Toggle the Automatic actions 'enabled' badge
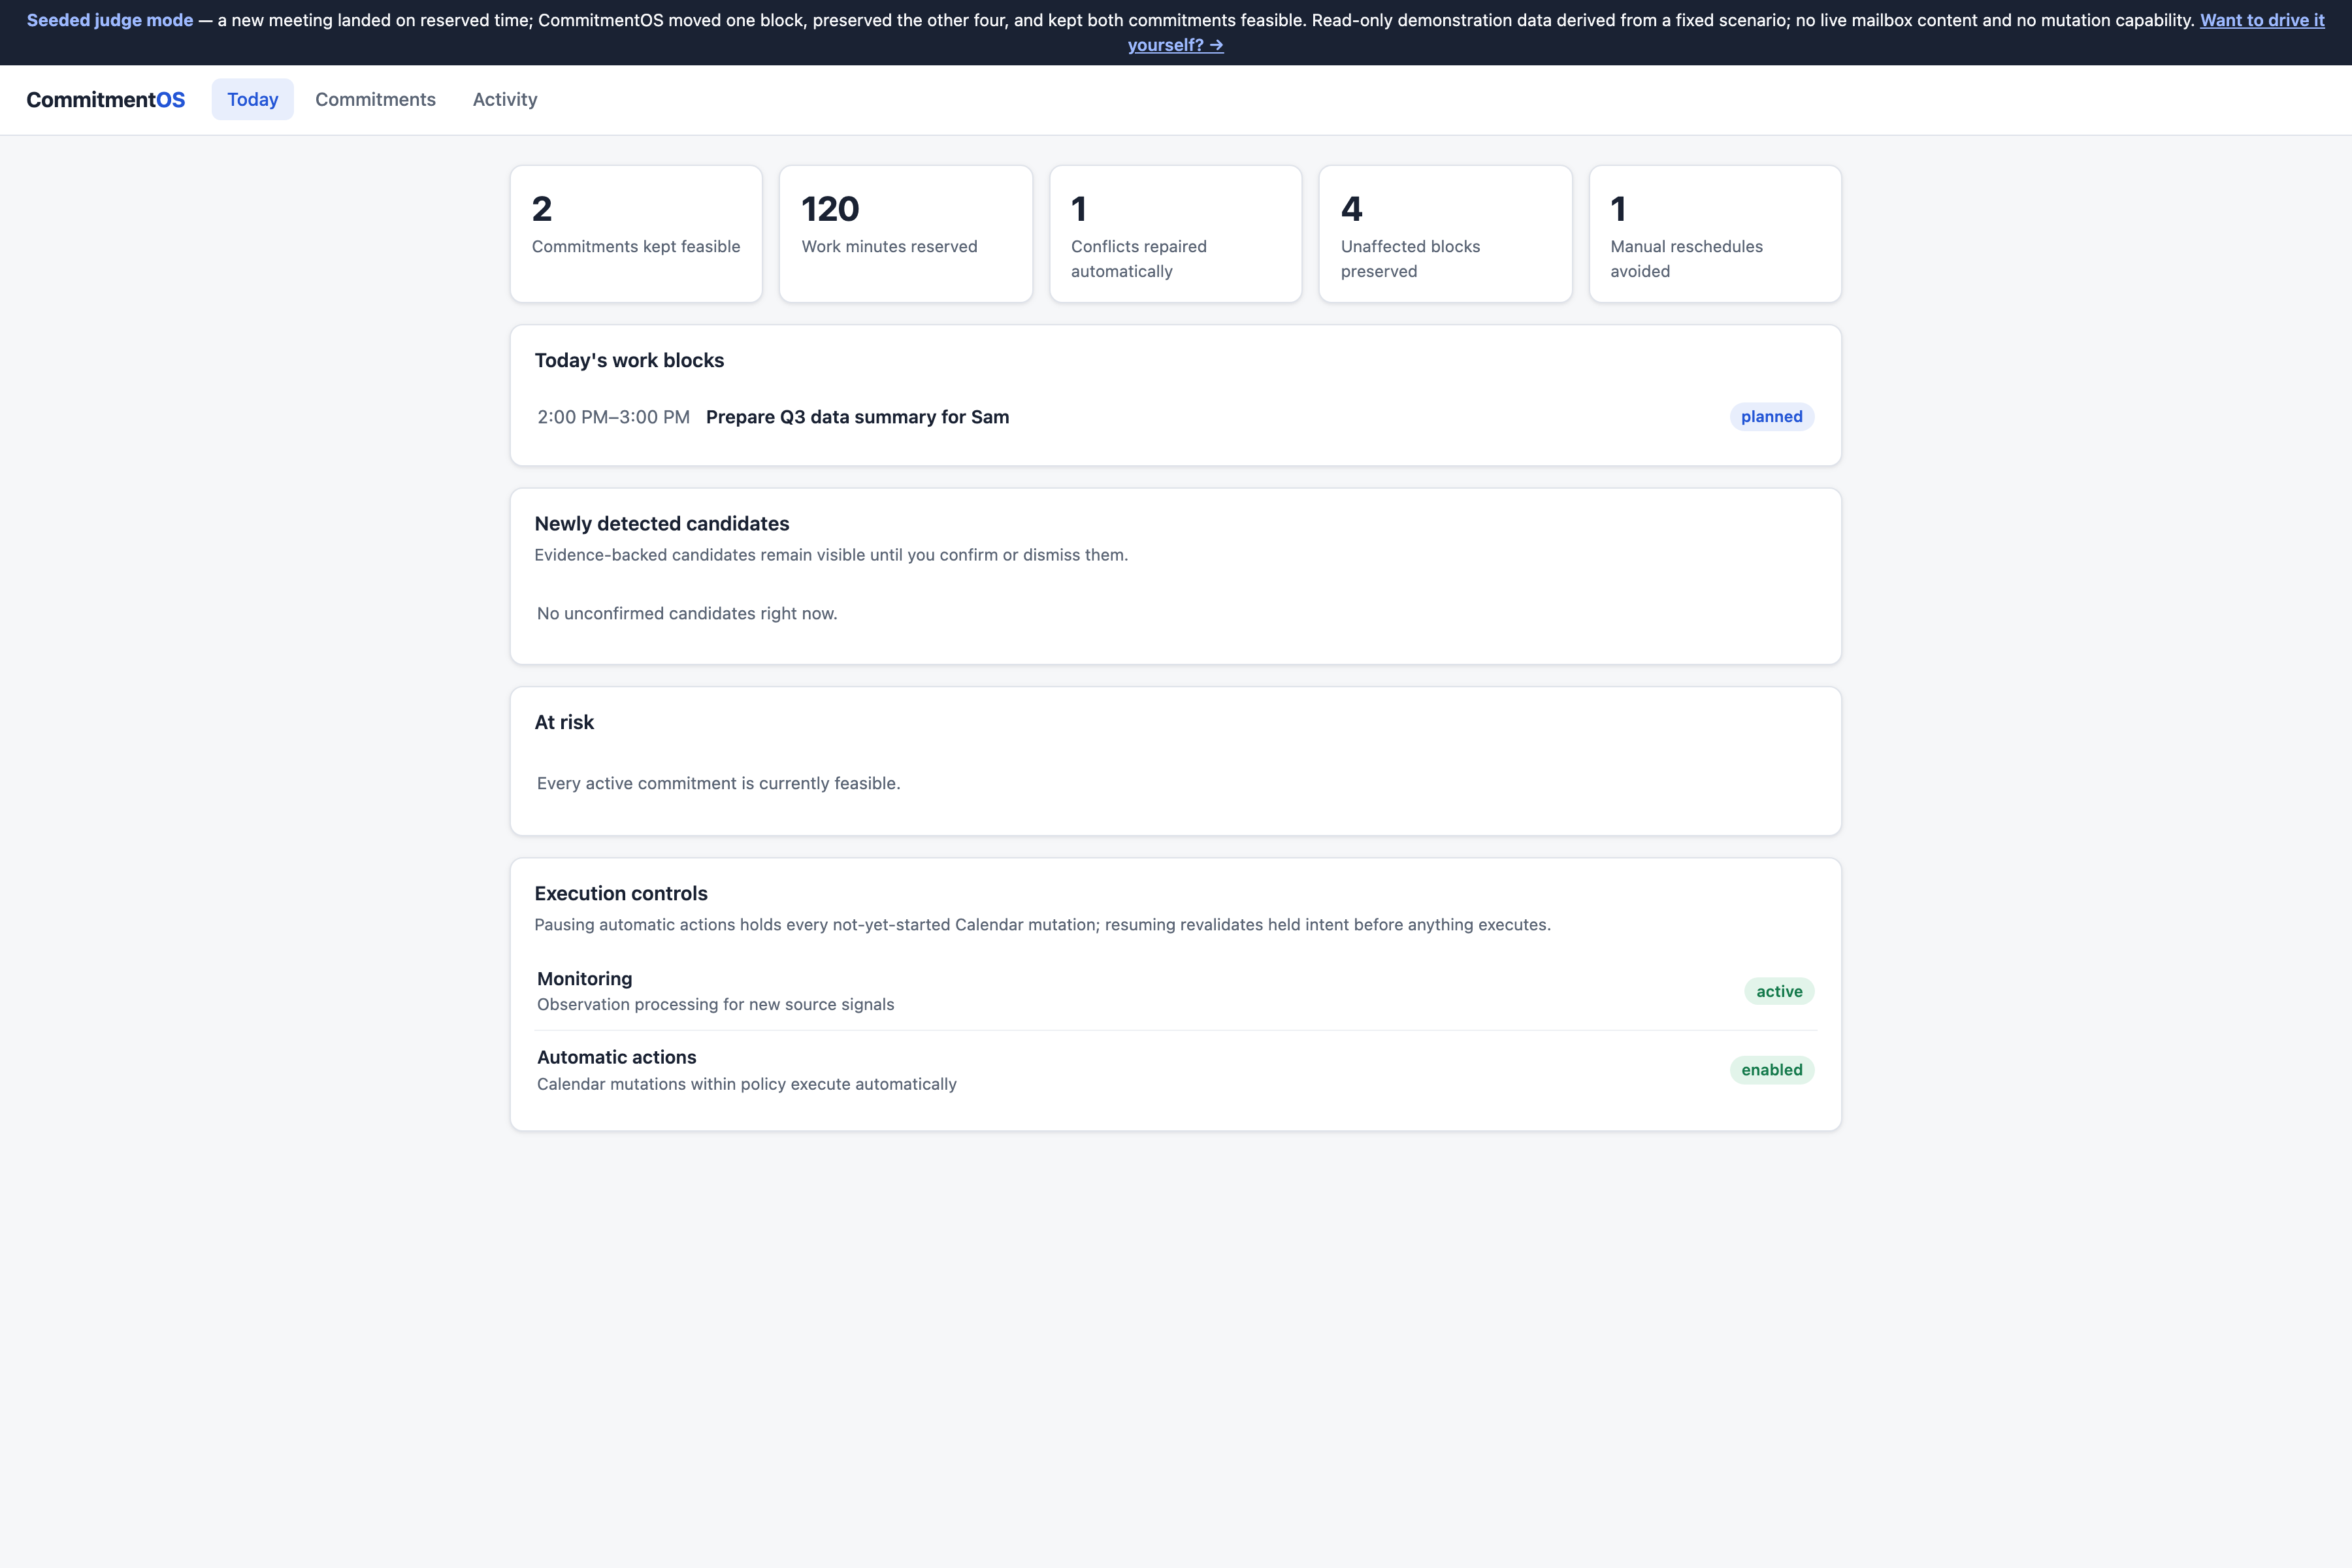 tap(1771, 1070)
